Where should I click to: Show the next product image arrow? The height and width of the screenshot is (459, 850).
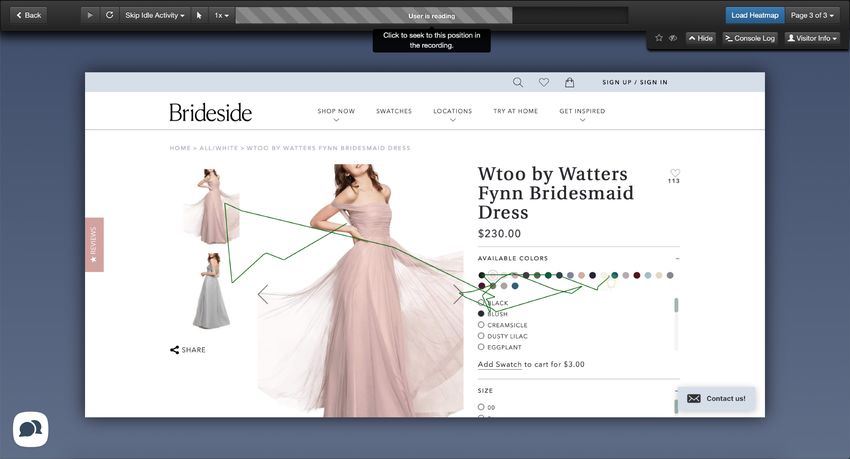458,294
